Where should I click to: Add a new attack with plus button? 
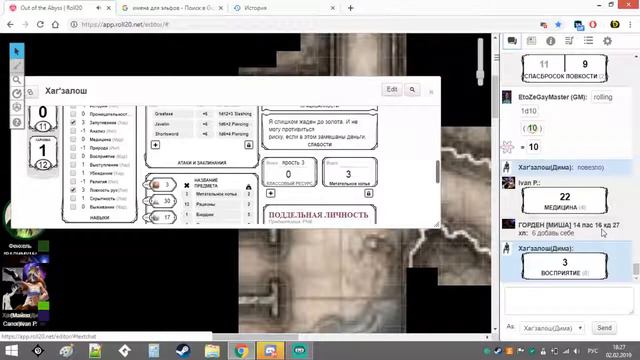(x=156, y=145)
